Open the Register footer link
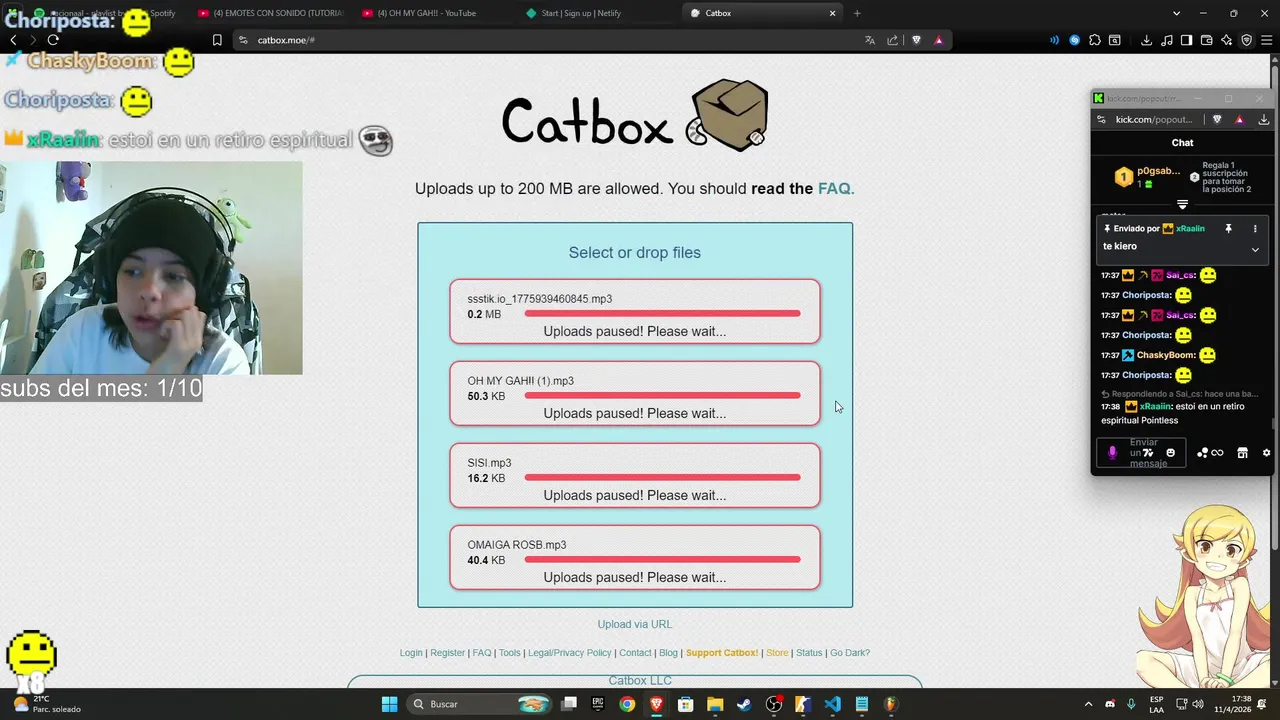The width and height of the screenshot is (1280, 720). coord(447,653)
